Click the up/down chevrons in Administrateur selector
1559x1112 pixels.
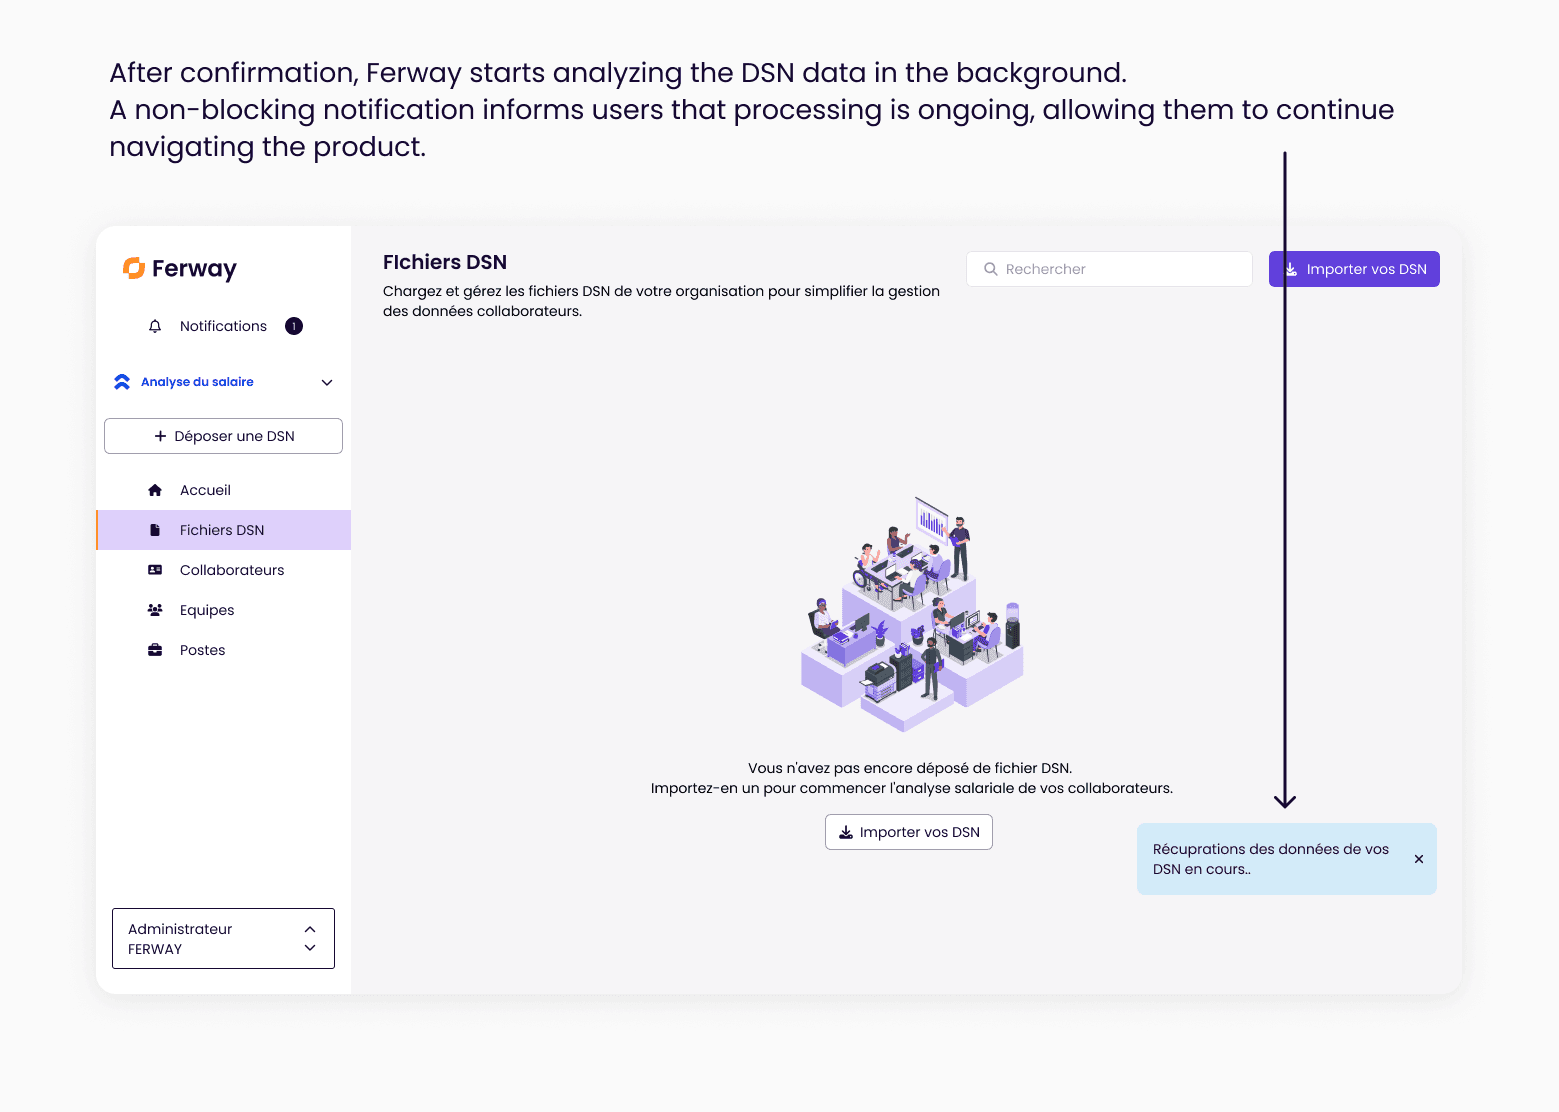tap(310, 938)
